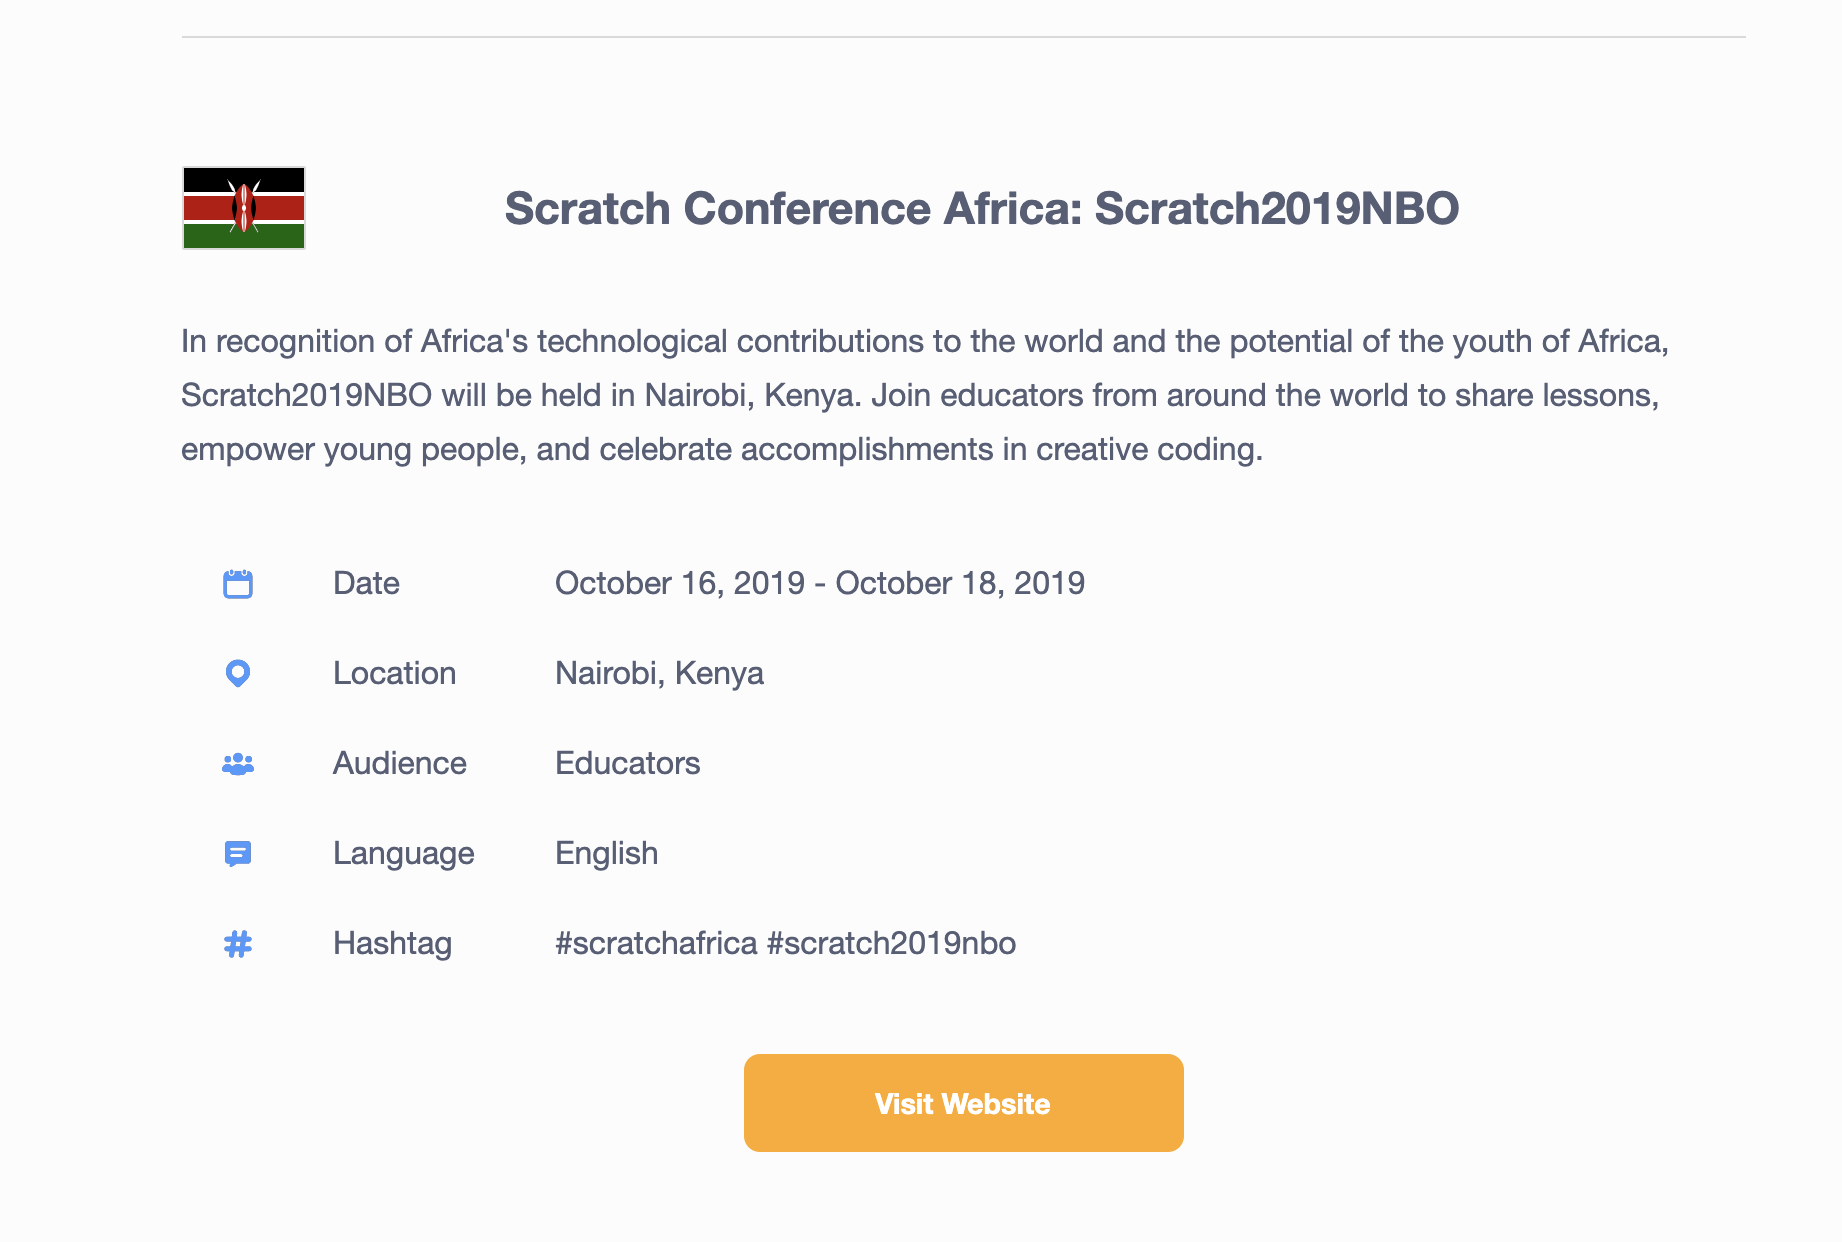The width and height of the screenshot is (1842, 1242).
Task: Select the speech bubble icon beside English
Action: coord(237,853)
